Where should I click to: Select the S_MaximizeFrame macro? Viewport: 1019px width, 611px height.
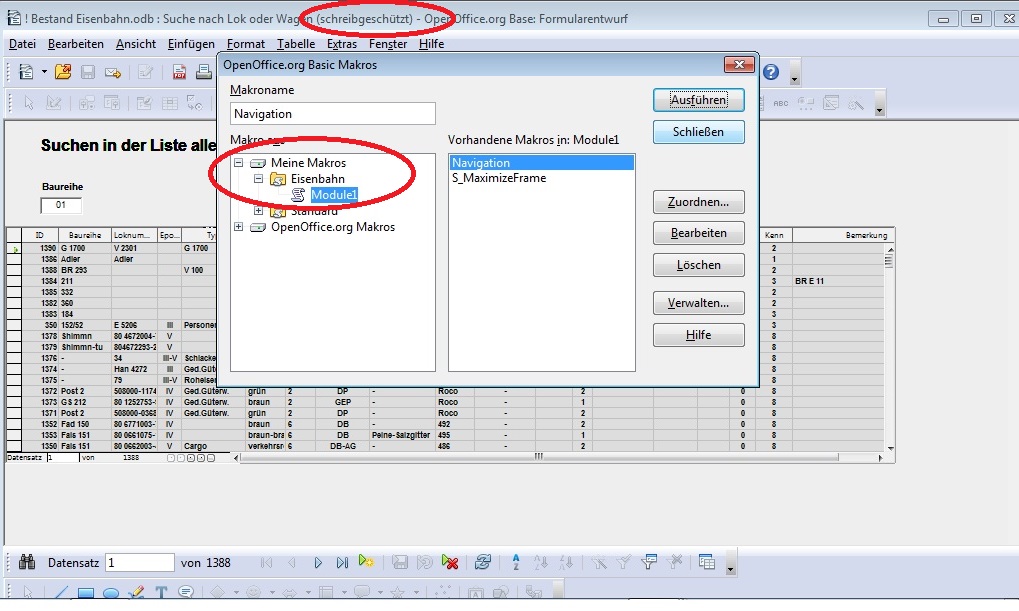click(499, 178)
